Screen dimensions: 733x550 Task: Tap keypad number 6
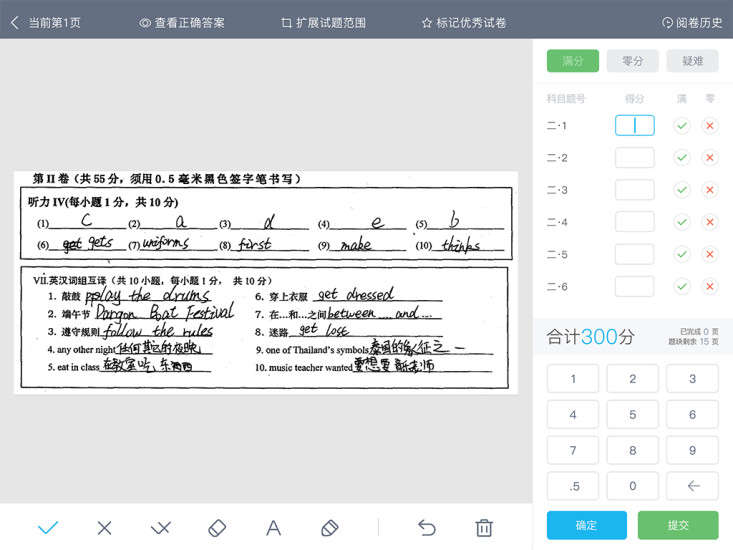(x=692, y=414)
